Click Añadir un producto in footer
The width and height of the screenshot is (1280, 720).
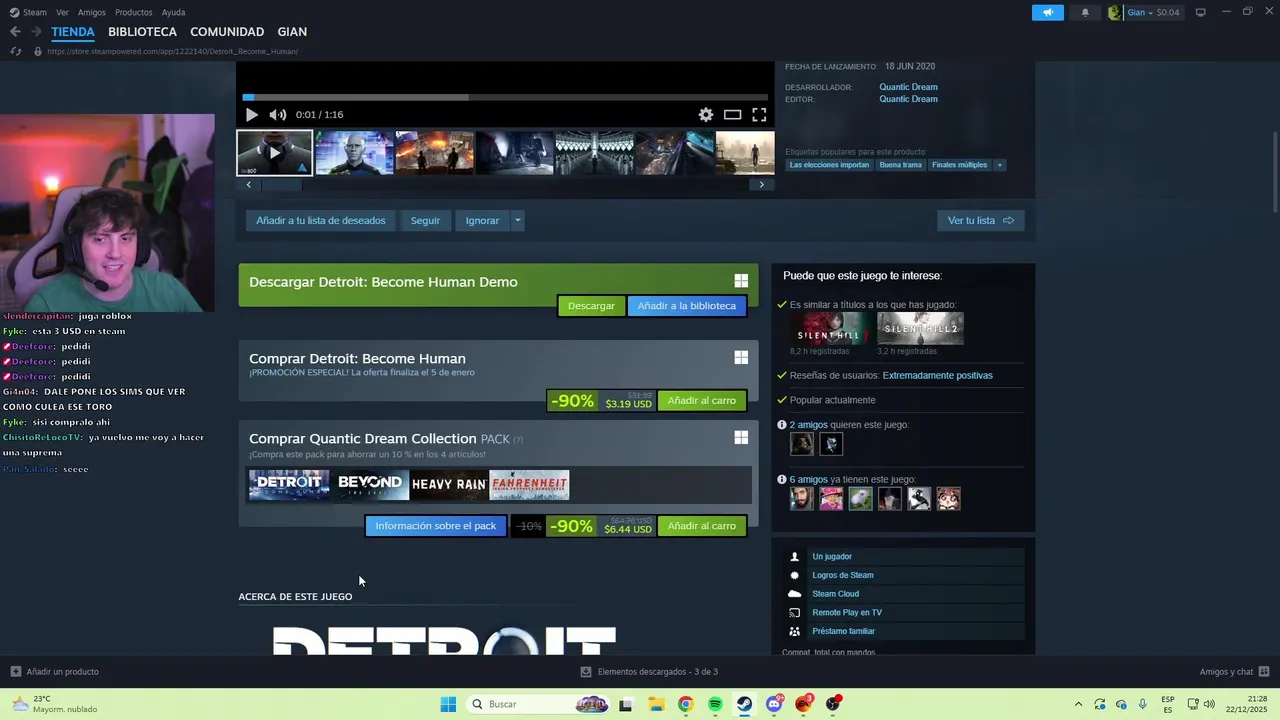pyautogui.click(x=55, y=672)
